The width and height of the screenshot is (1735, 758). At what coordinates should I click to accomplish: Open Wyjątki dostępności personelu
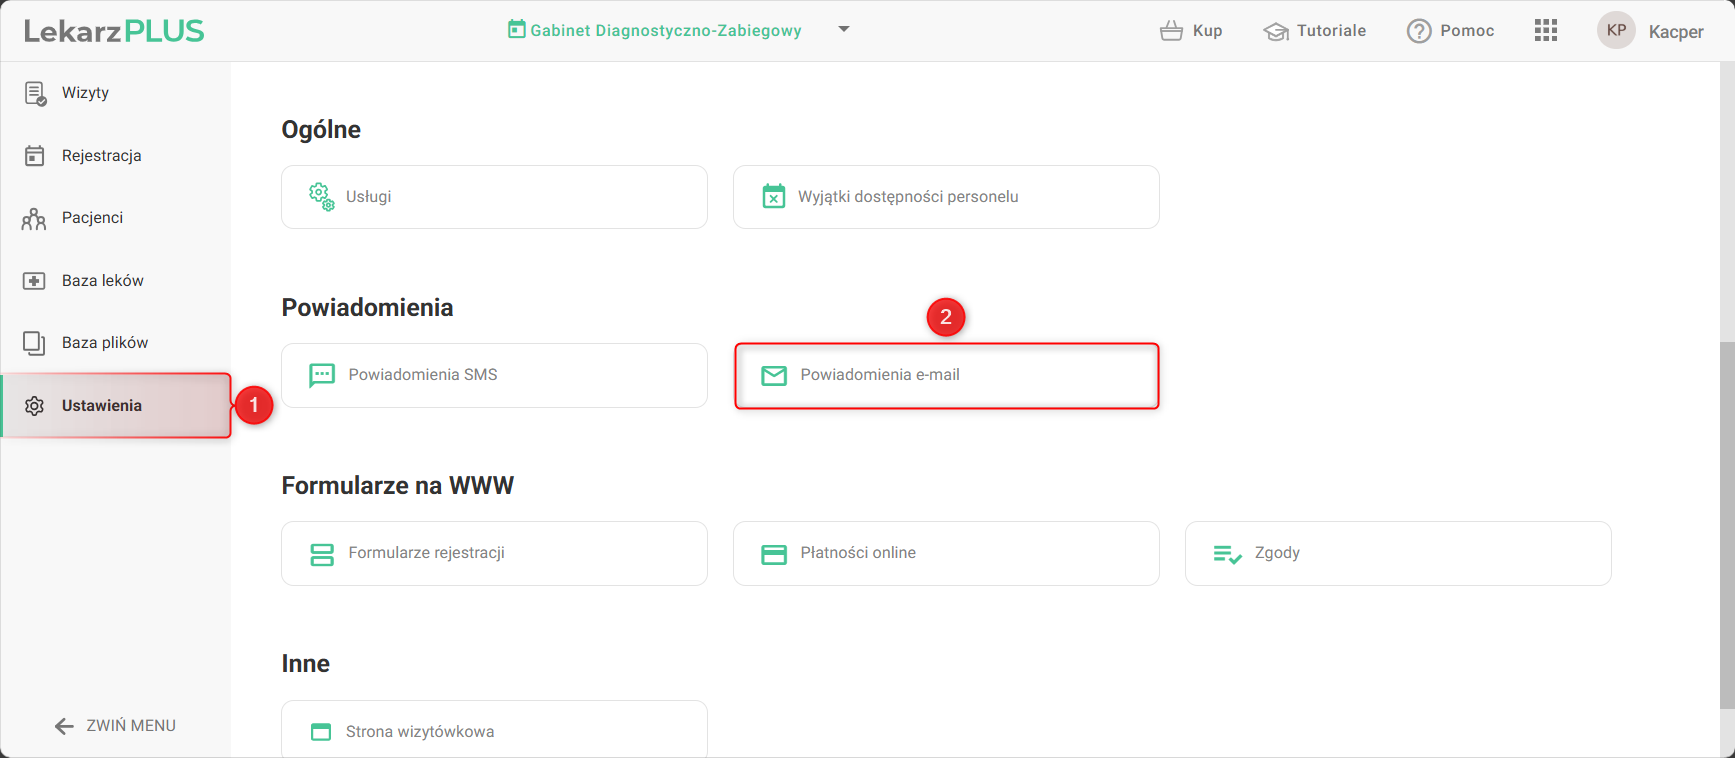[946, 197]
